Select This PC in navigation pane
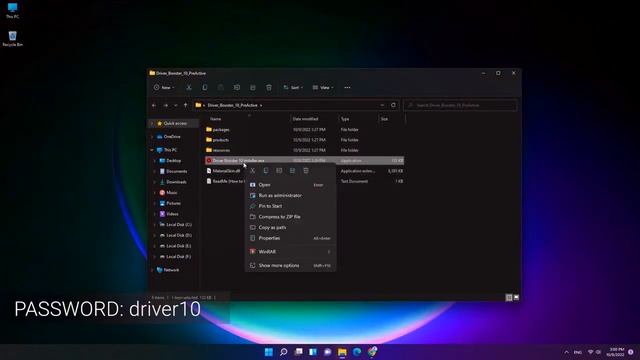640x360 pixels. (170, 150)
